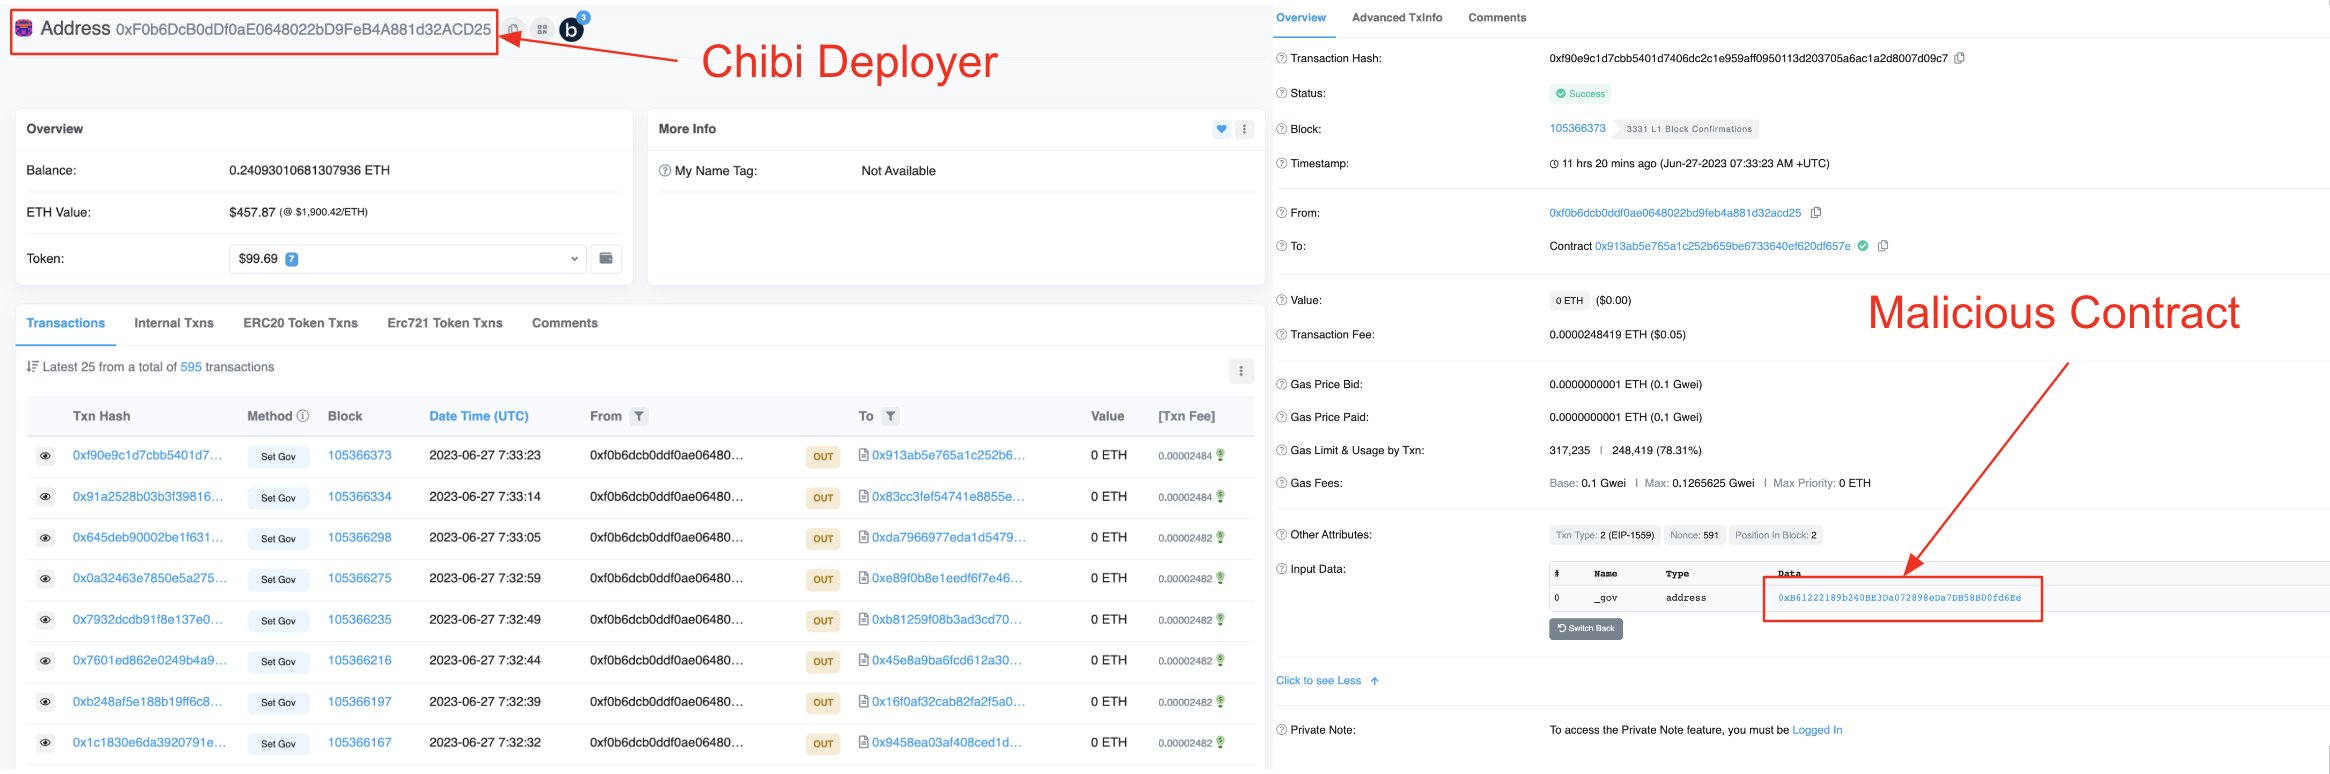Viewport: 2330px width, 774px height.
Task: Click the From column filter icon
Action: click(x=639, y=416)
